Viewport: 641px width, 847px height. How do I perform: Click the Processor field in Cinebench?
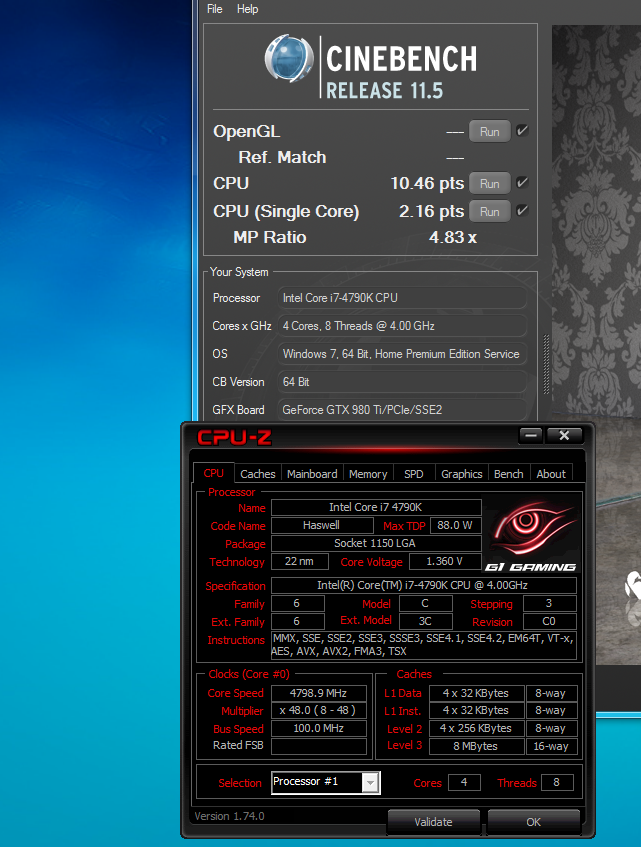click(402, 298)
